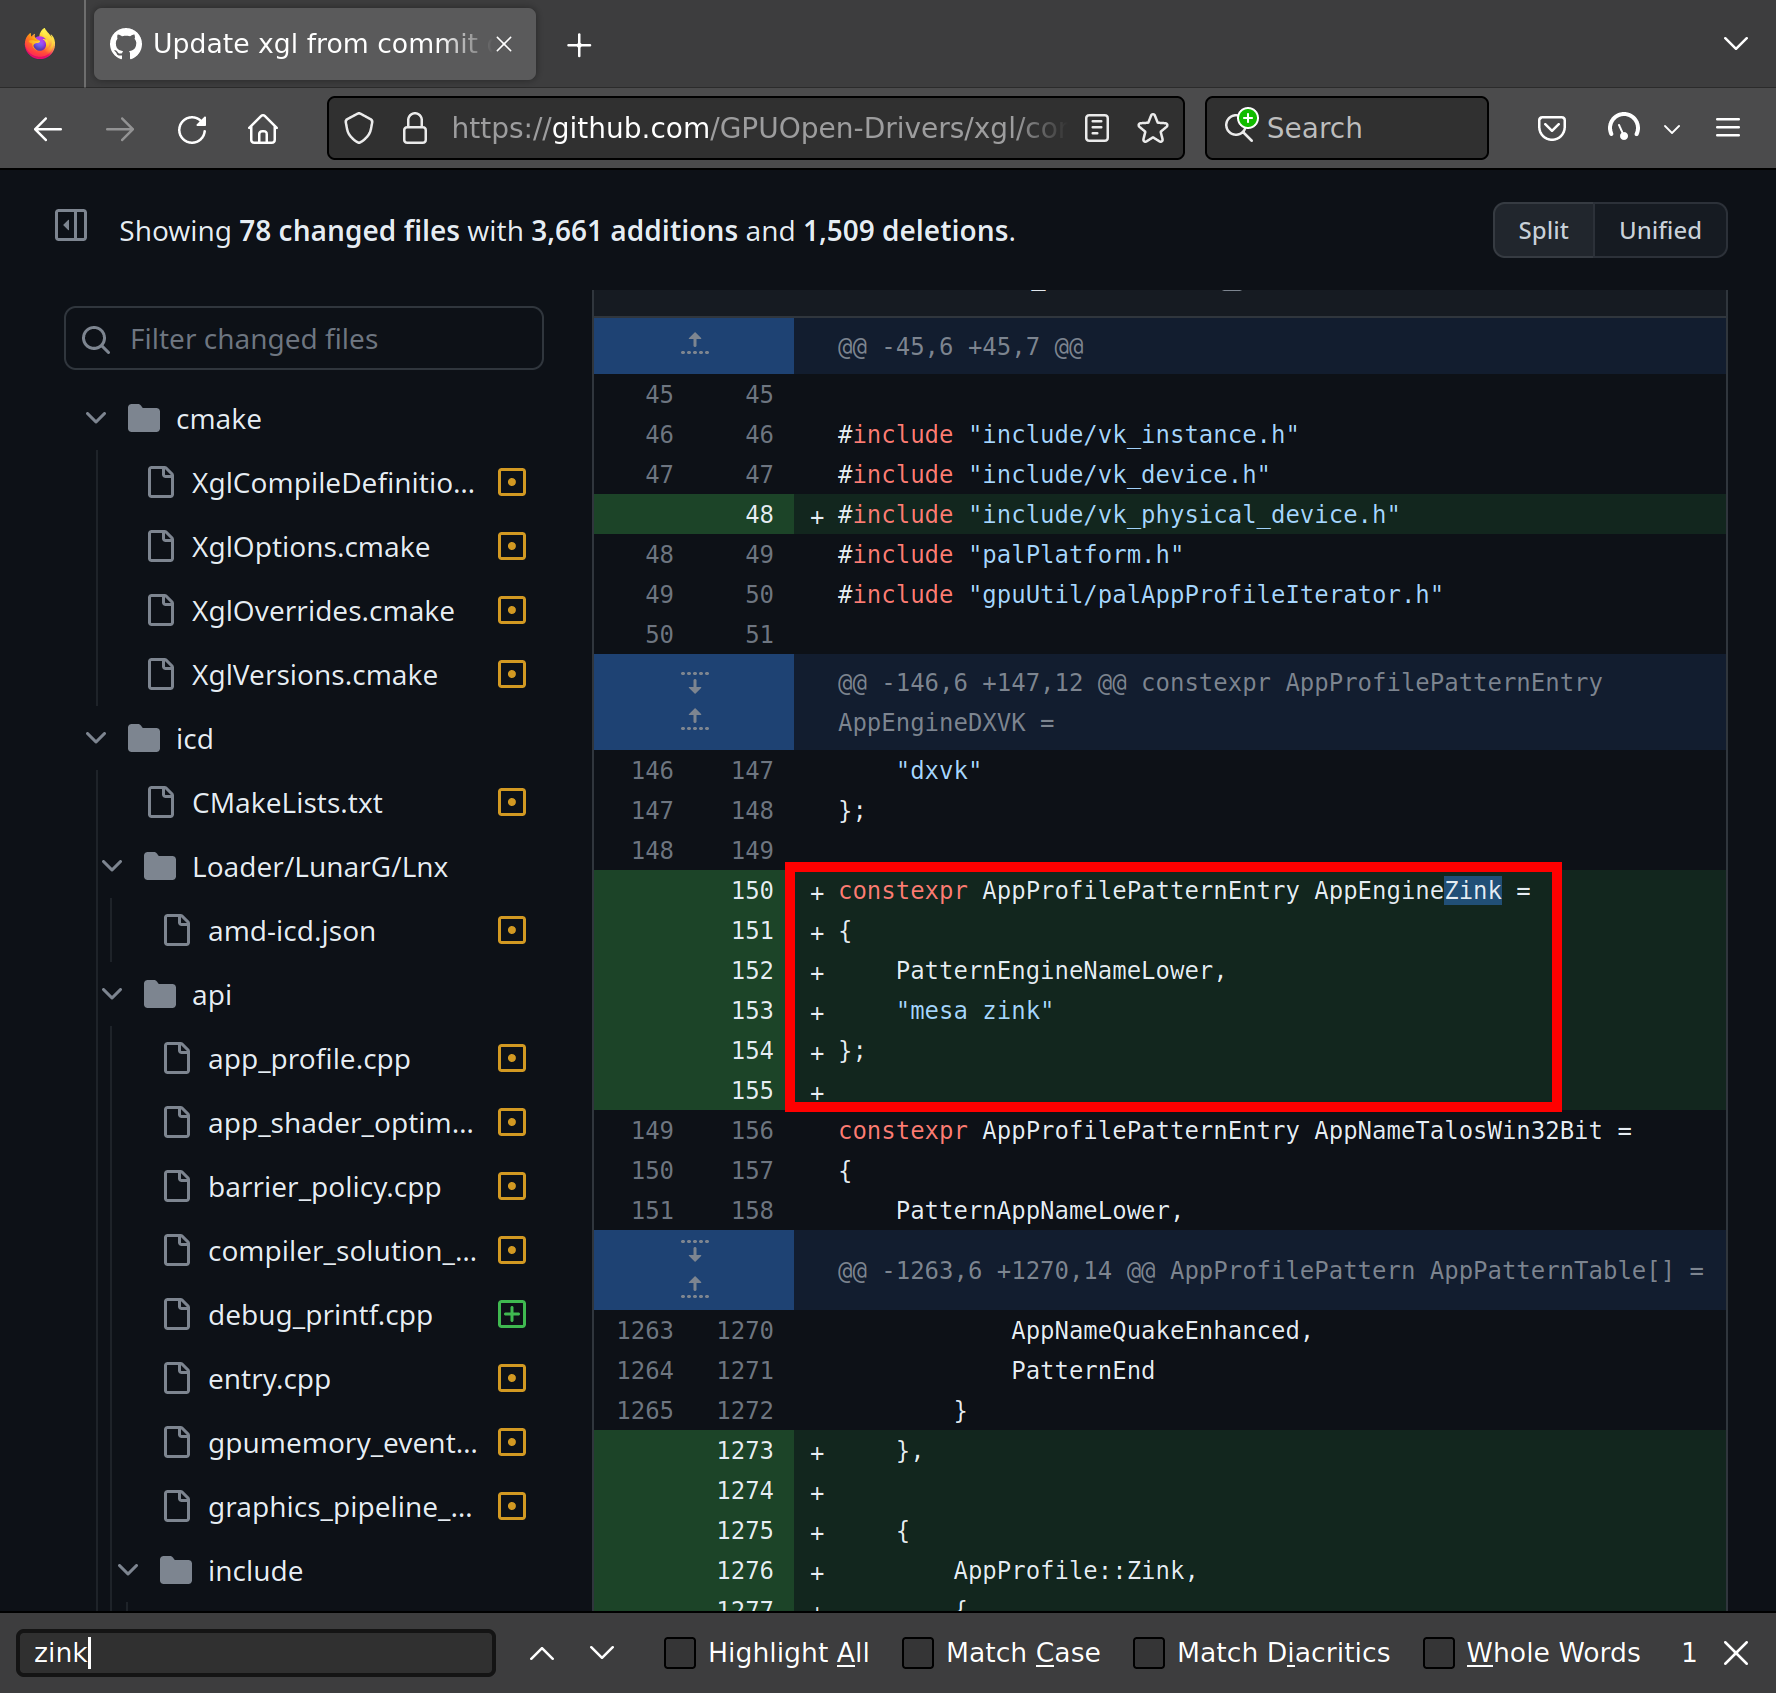Open tracking protection shield info

(x=359, y=128)
